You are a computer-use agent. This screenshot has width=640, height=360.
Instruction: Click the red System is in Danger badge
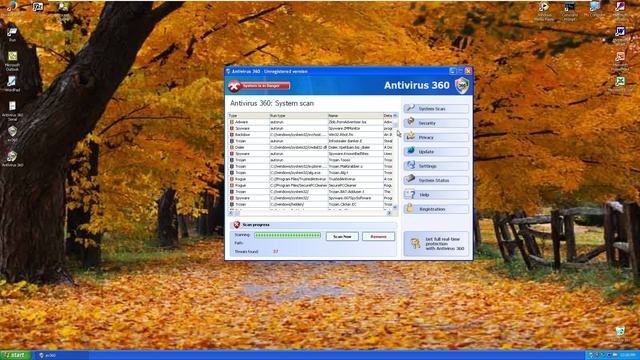[x=259, y=86]
